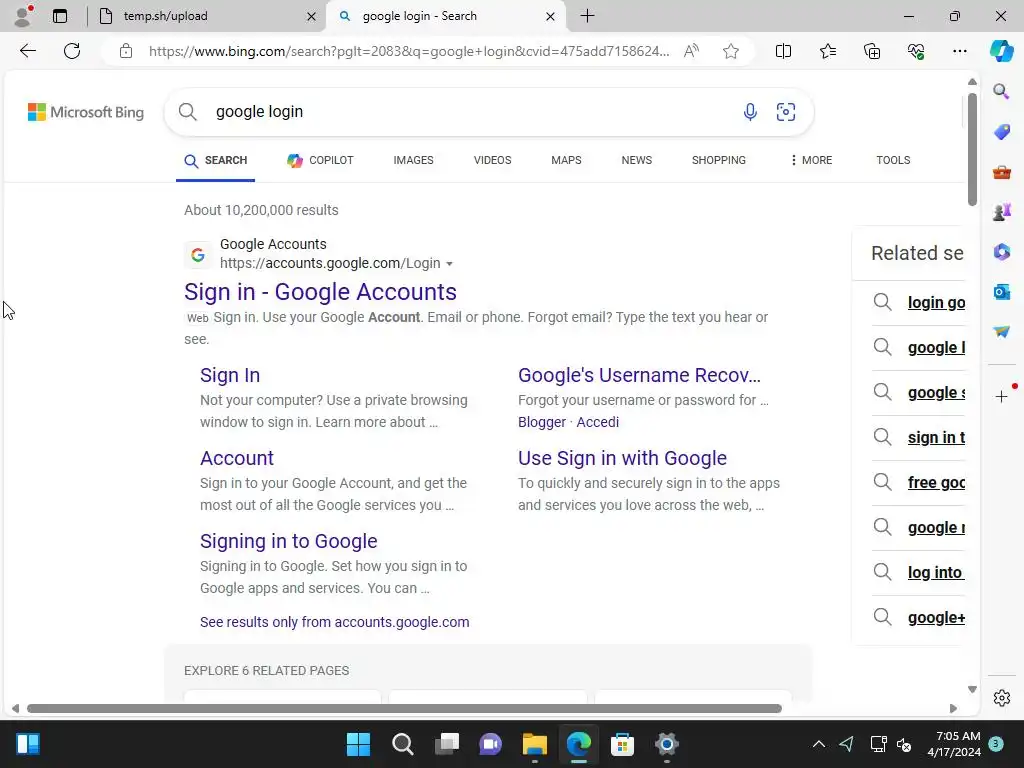Open sidebar Games chess icon

[1001, 212]
